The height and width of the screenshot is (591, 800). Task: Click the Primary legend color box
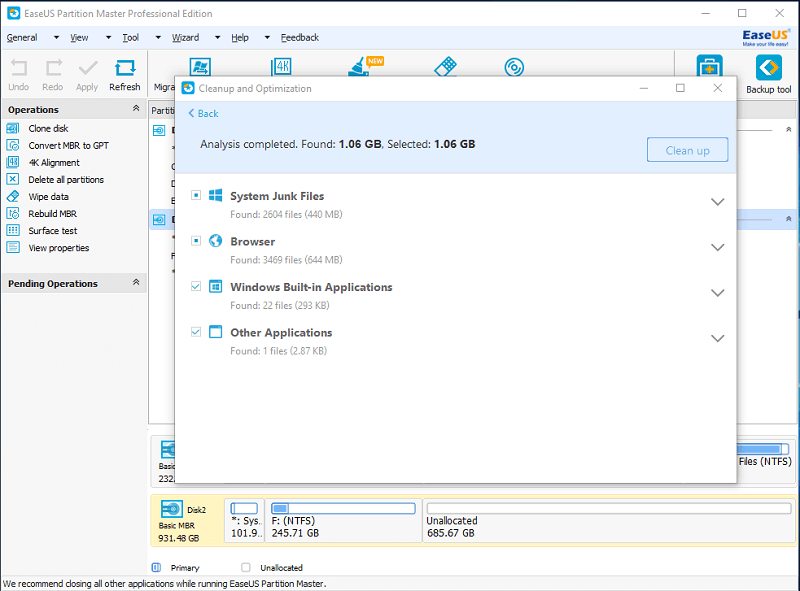point(156,568)
